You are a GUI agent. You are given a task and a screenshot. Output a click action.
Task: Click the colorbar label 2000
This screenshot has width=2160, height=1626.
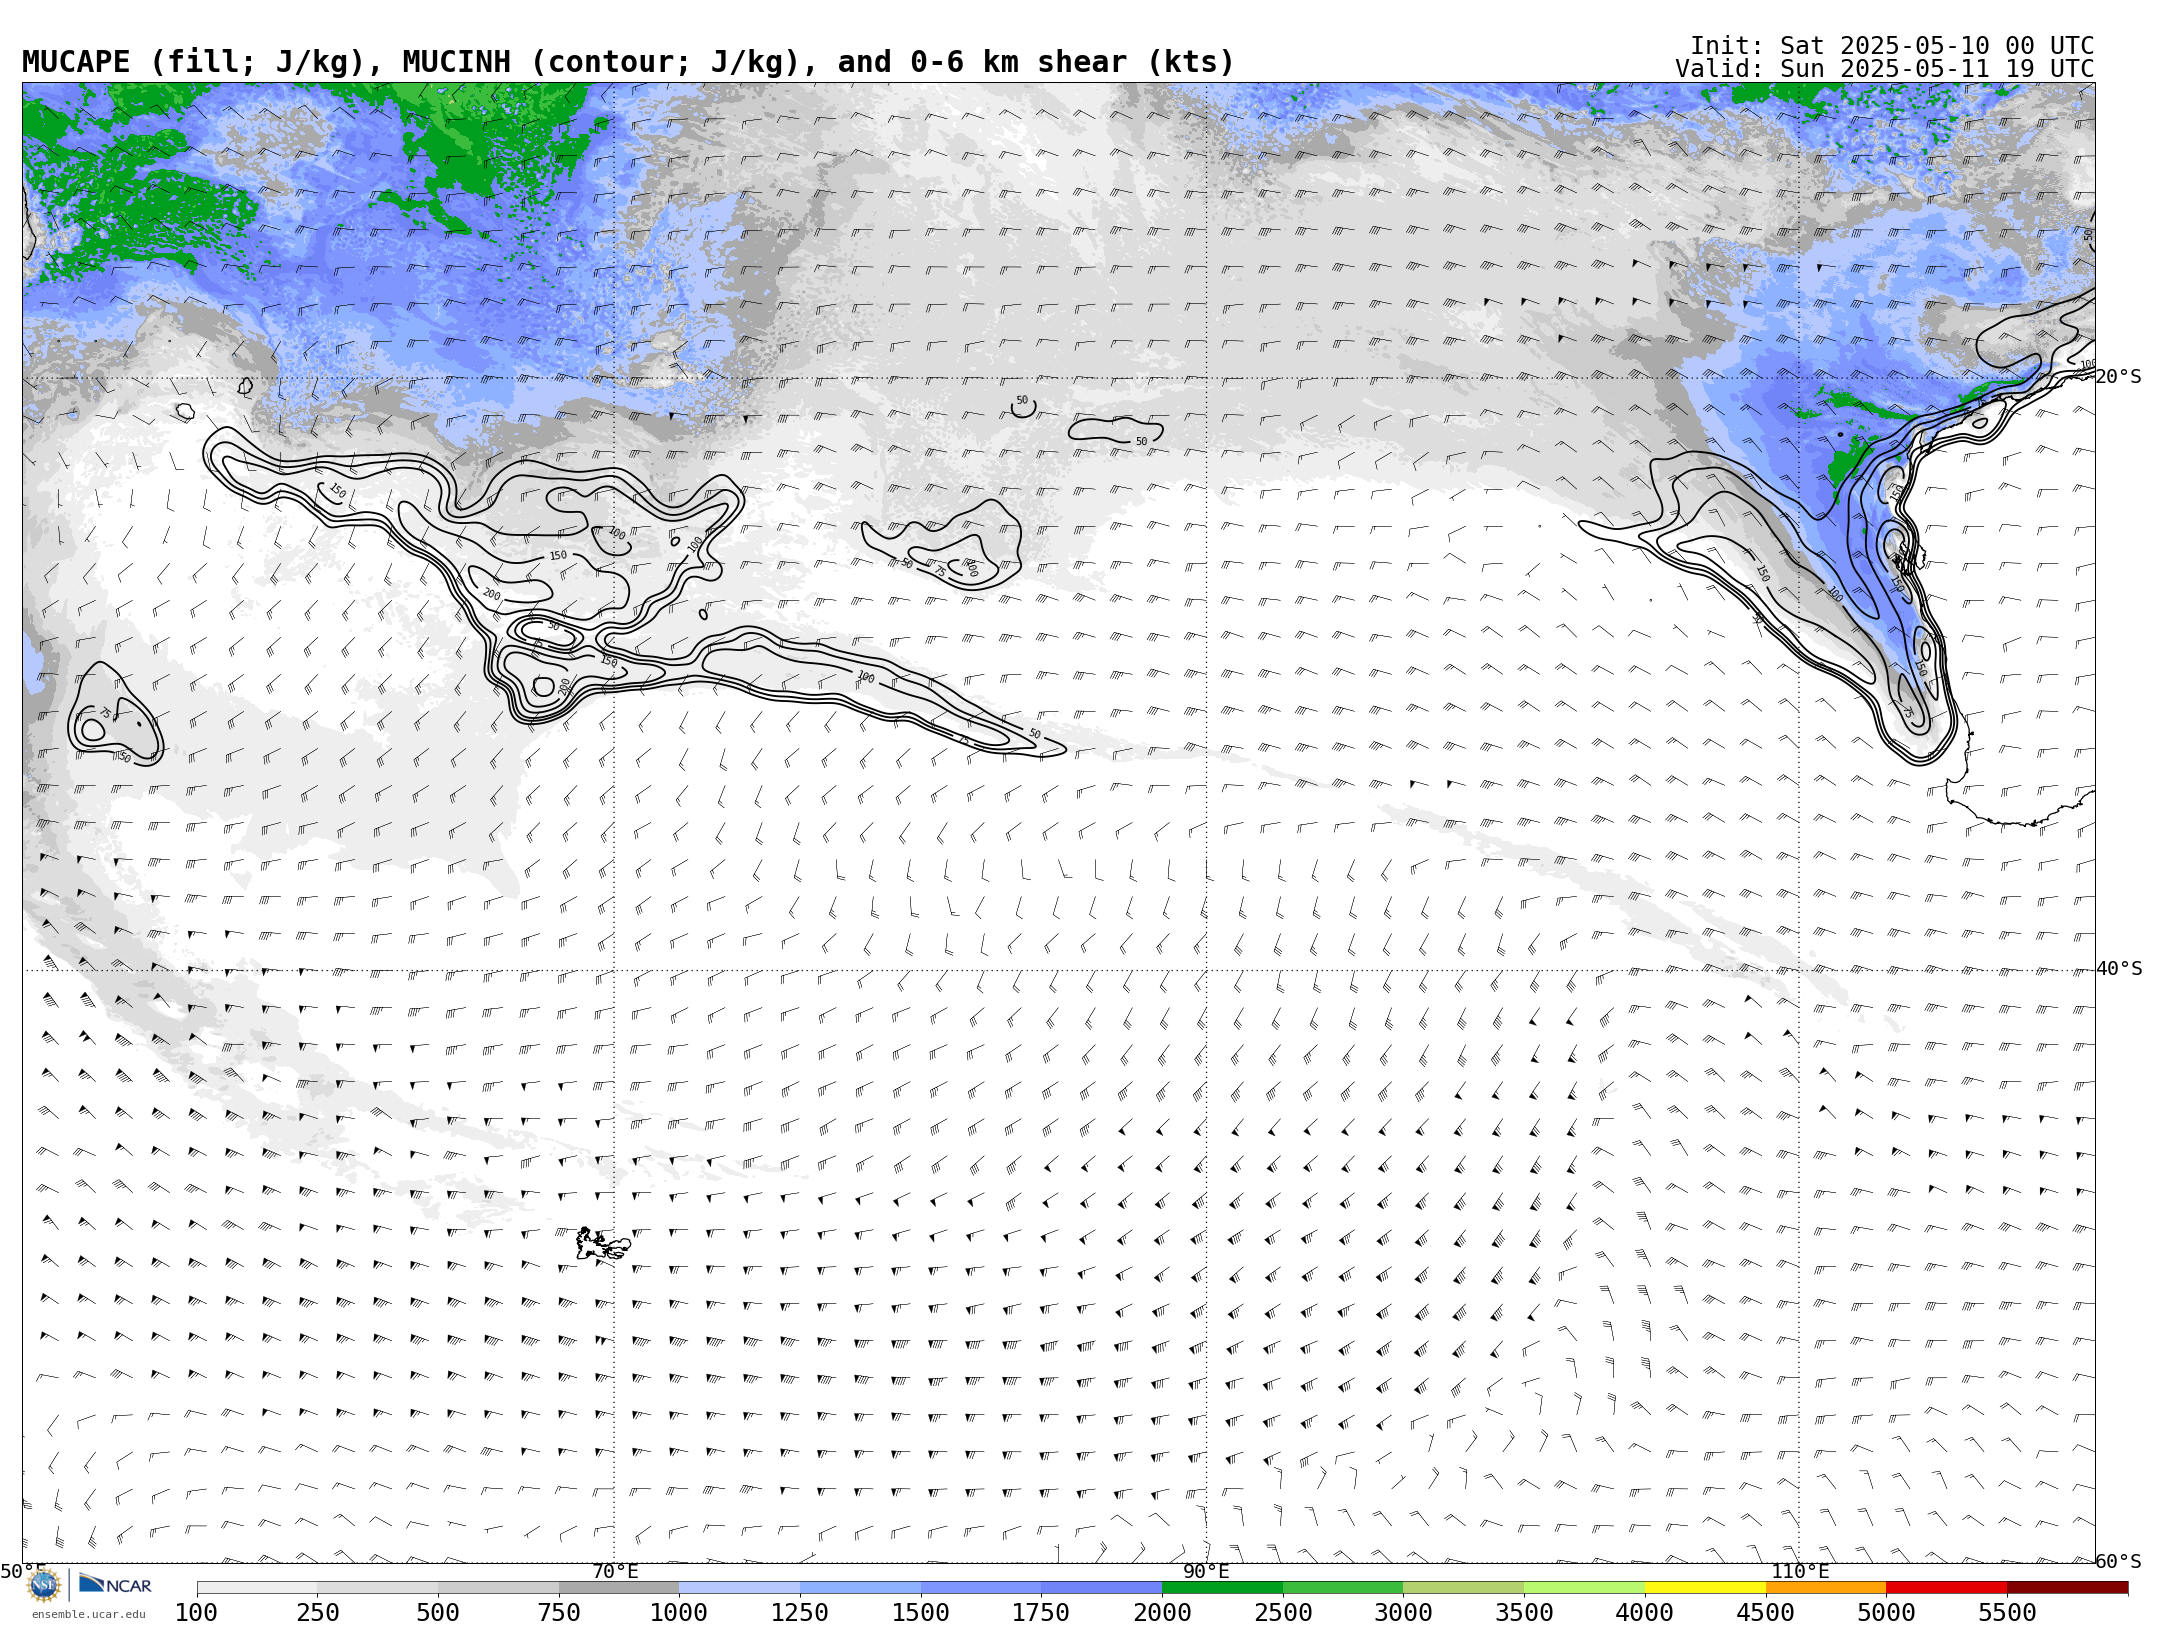click(x=1162, y=1613)
